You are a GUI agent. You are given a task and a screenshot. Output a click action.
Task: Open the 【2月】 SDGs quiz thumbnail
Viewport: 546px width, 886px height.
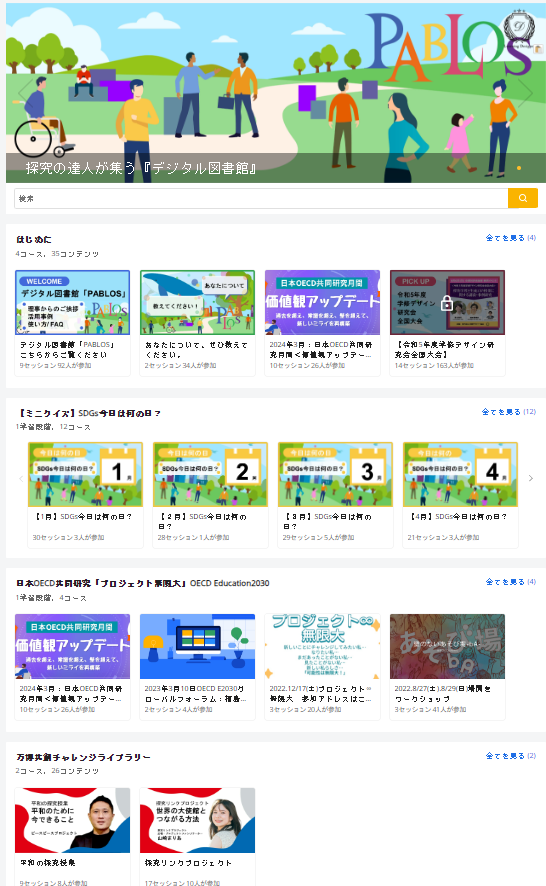click(210, 475)
